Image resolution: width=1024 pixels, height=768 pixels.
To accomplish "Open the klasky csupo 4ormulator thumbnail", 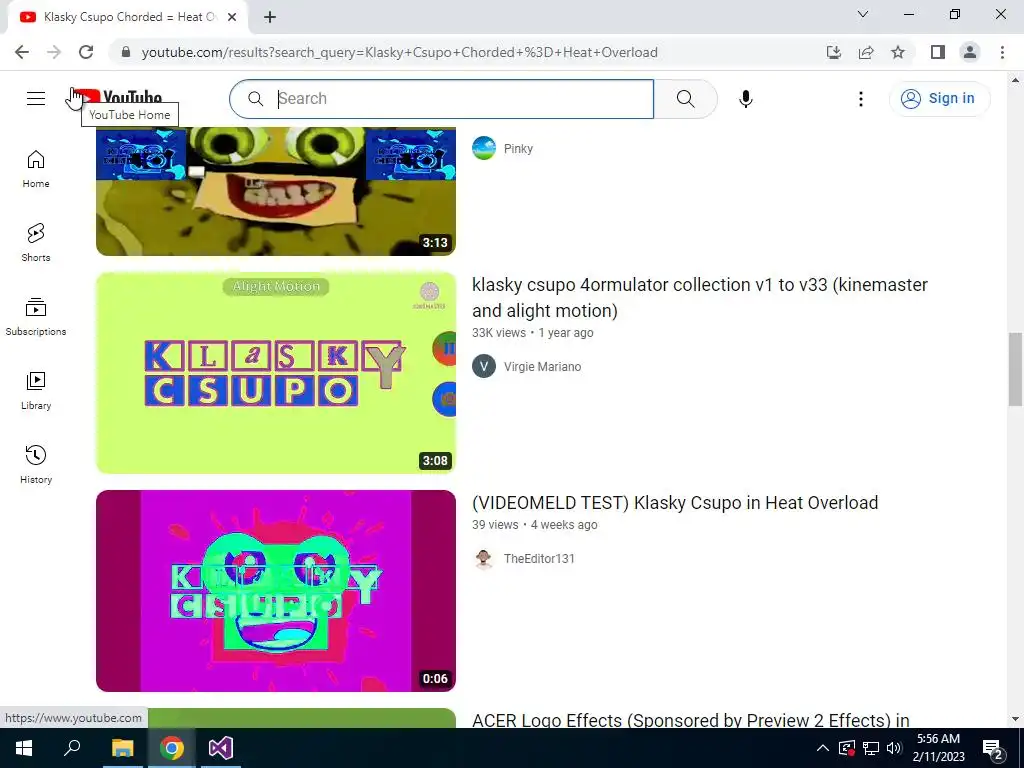I will (x=276, y=373).
